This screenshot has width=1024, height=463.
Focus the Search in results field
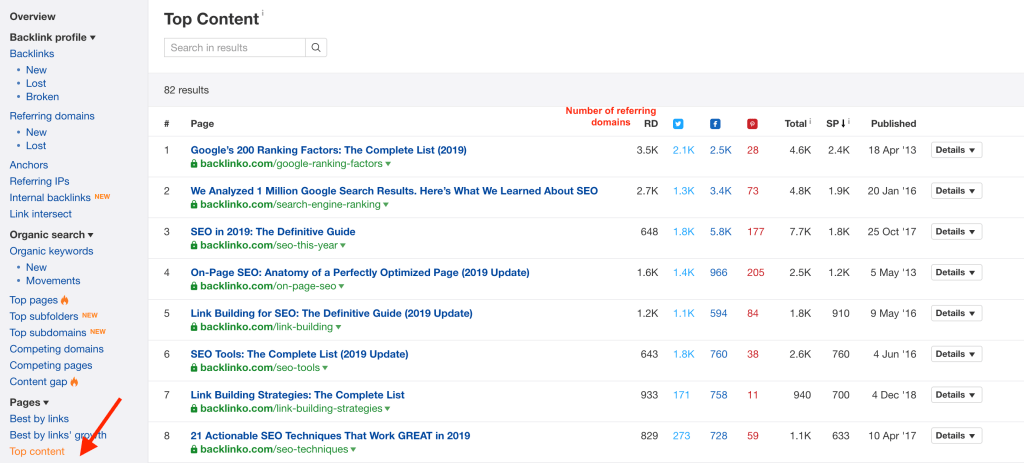coord(235,48)
